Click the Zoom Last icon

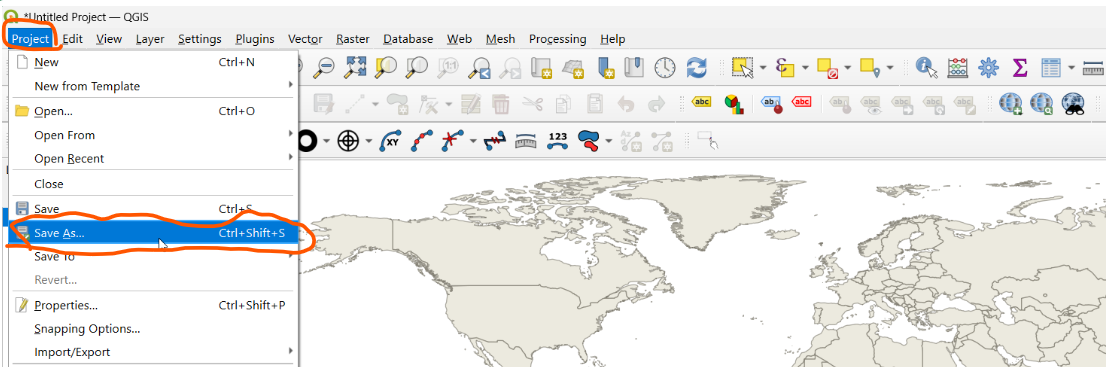(480, 68)
